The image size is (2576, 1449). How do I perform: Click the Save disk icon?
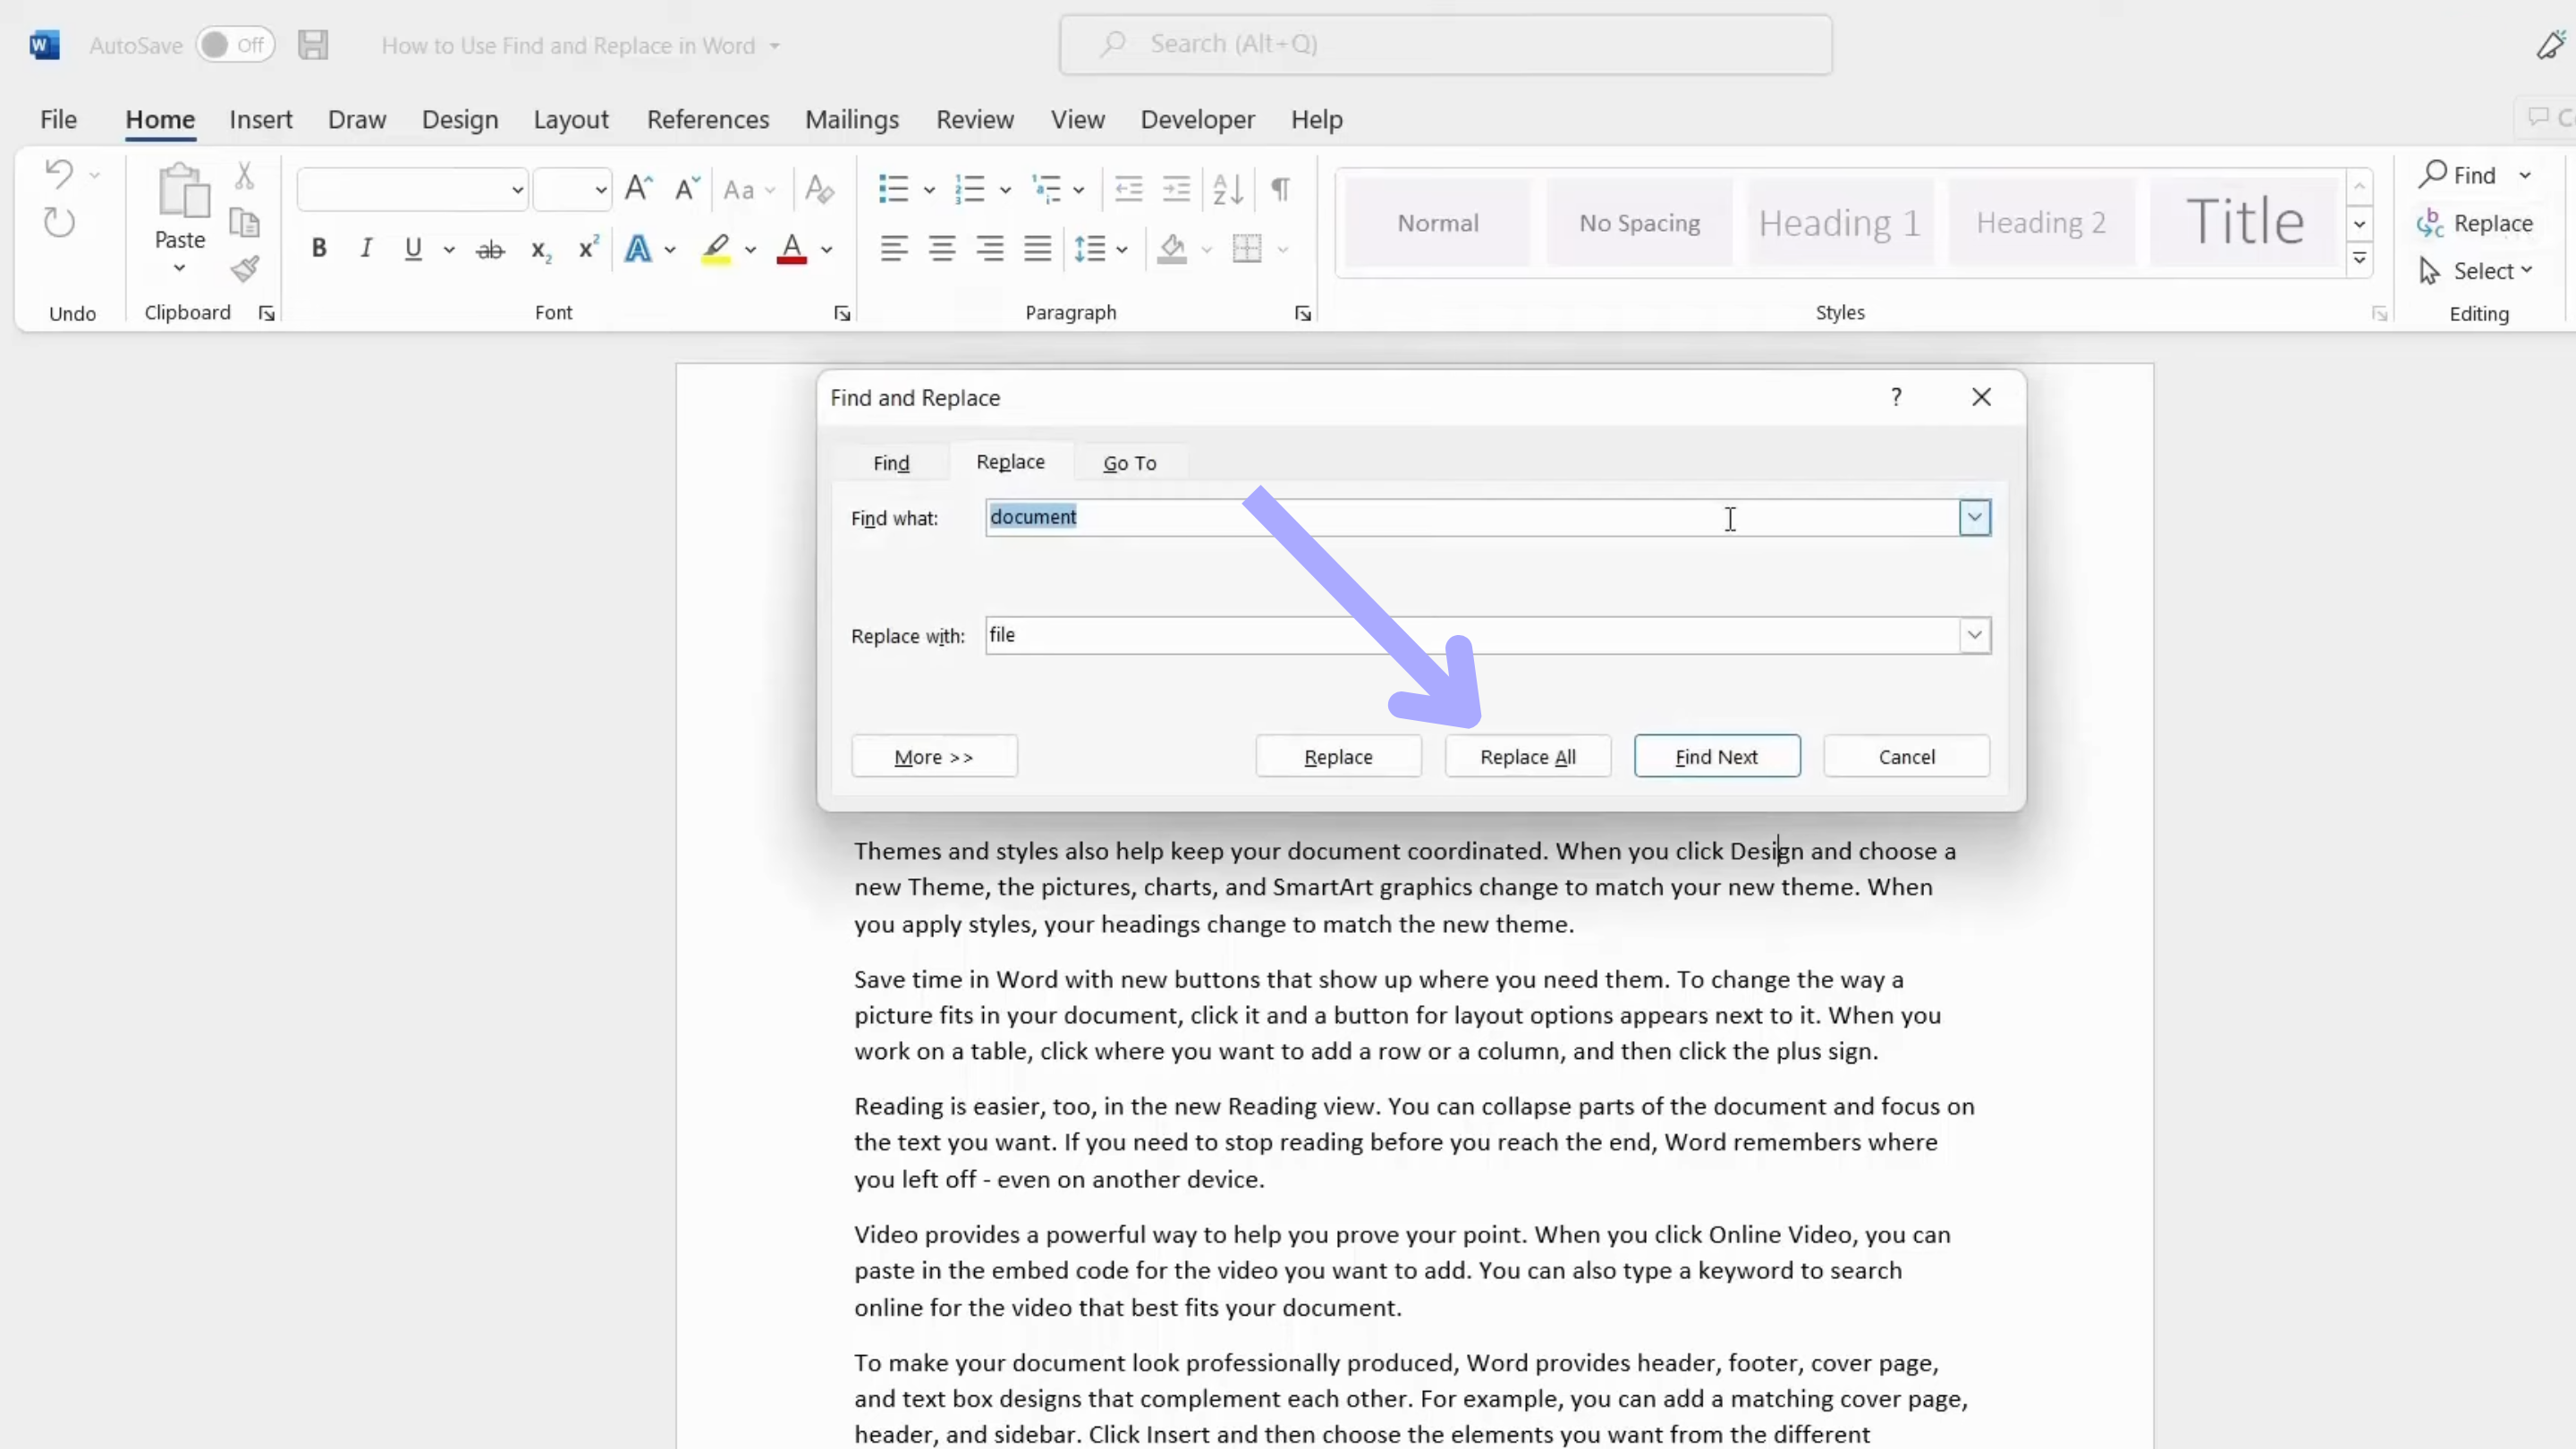click(x=313, y=45)
